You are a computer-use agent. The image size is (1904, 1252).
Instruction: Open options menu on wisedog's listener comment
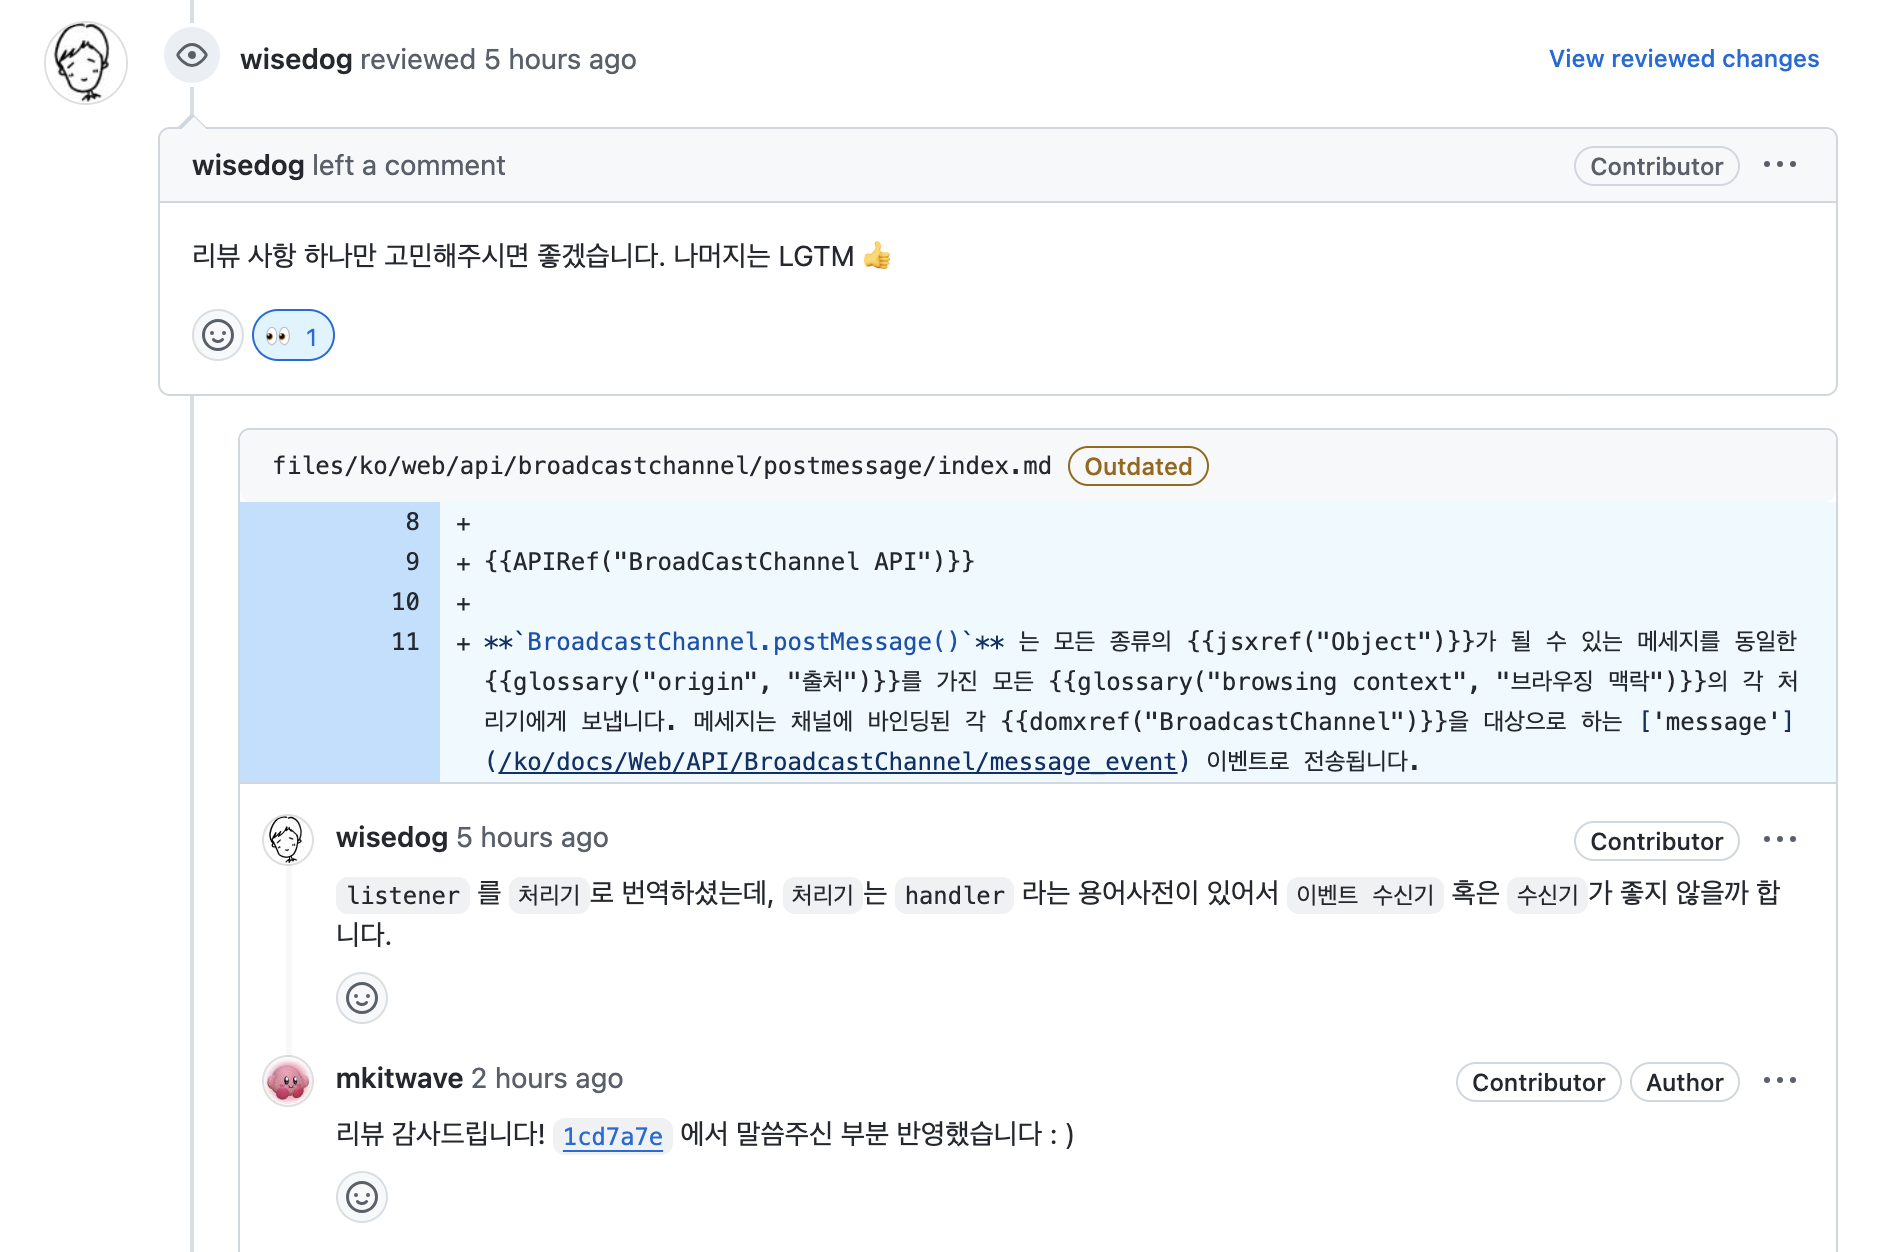pos(1779,840)
